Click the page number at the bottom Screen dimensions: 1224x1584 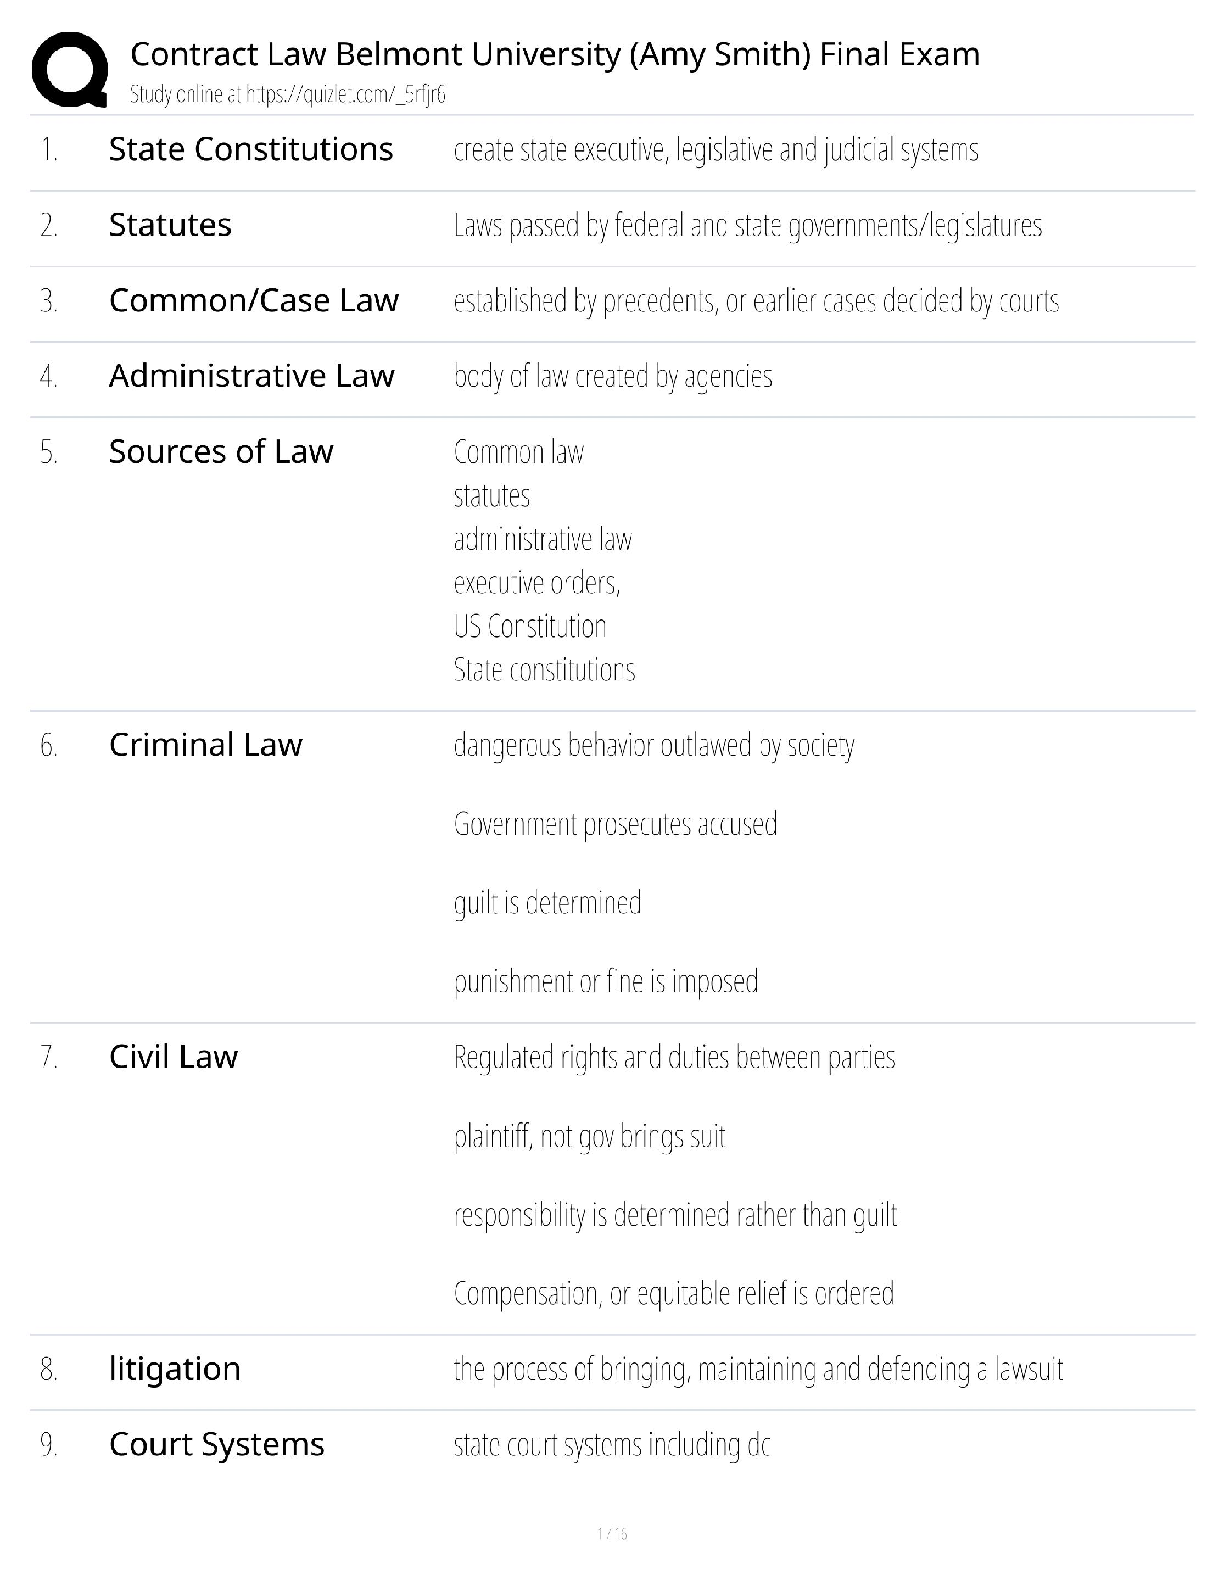tap(611, 1533)
